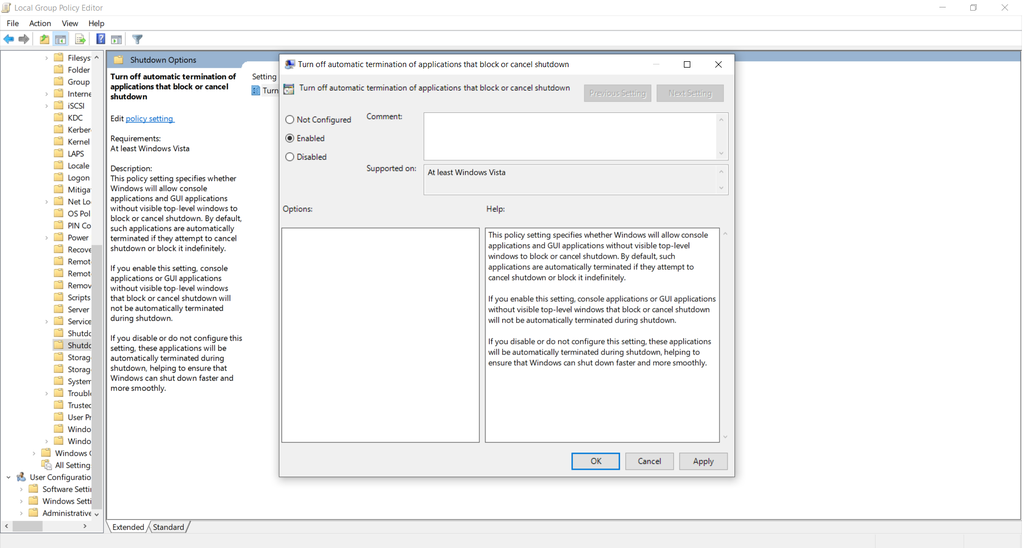Click the LAPS folder icon in tree
The height and width of the screenshot is (548, 1024).
[x=59, y=153]
